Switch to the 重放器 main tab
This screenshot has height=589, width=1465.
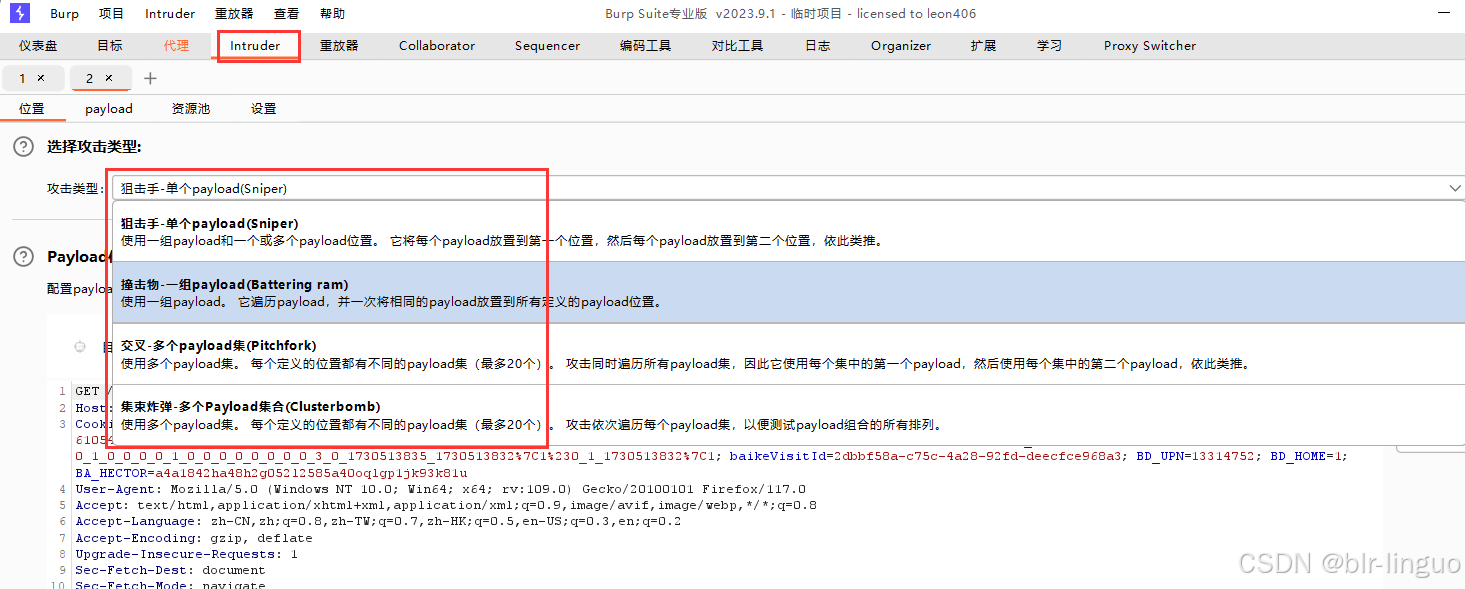(x=339, y=46)
